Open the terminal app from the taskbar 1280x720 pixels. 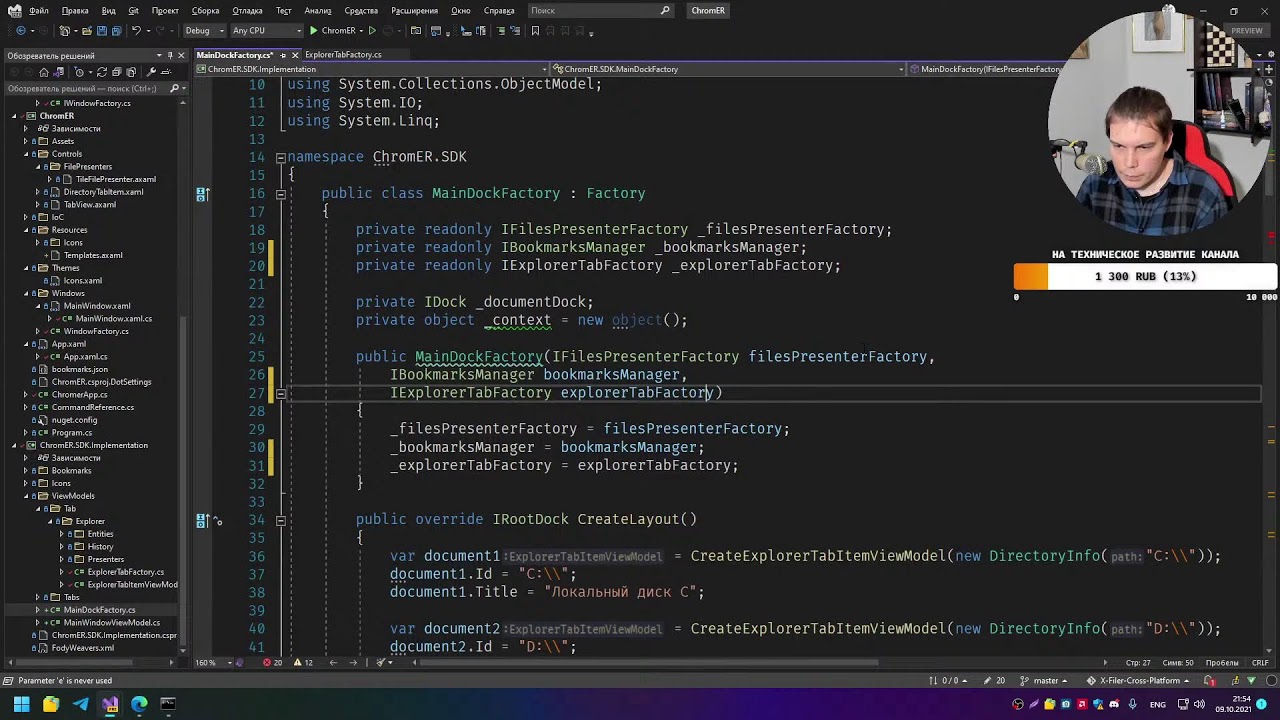click(168, 705)
